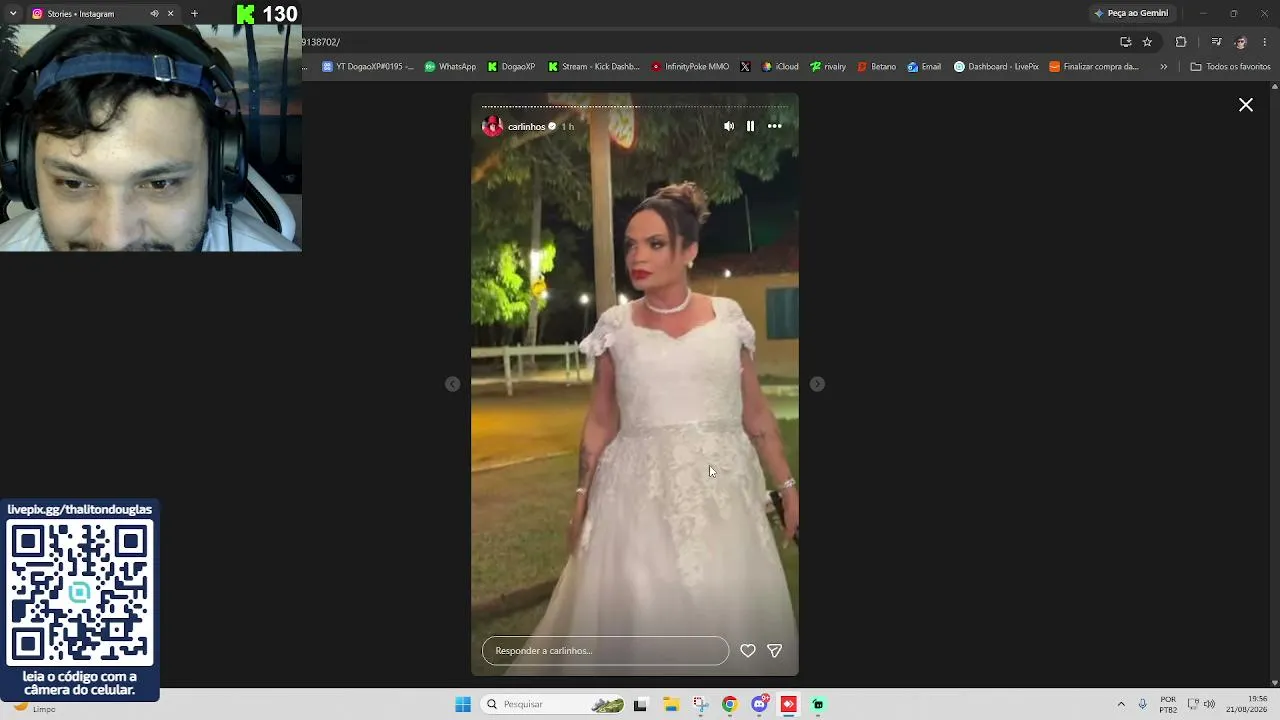1280x720 pixels.
Task: Open the POR PTB2 keyboard language switcher
Action: (x=1168, y=704)
